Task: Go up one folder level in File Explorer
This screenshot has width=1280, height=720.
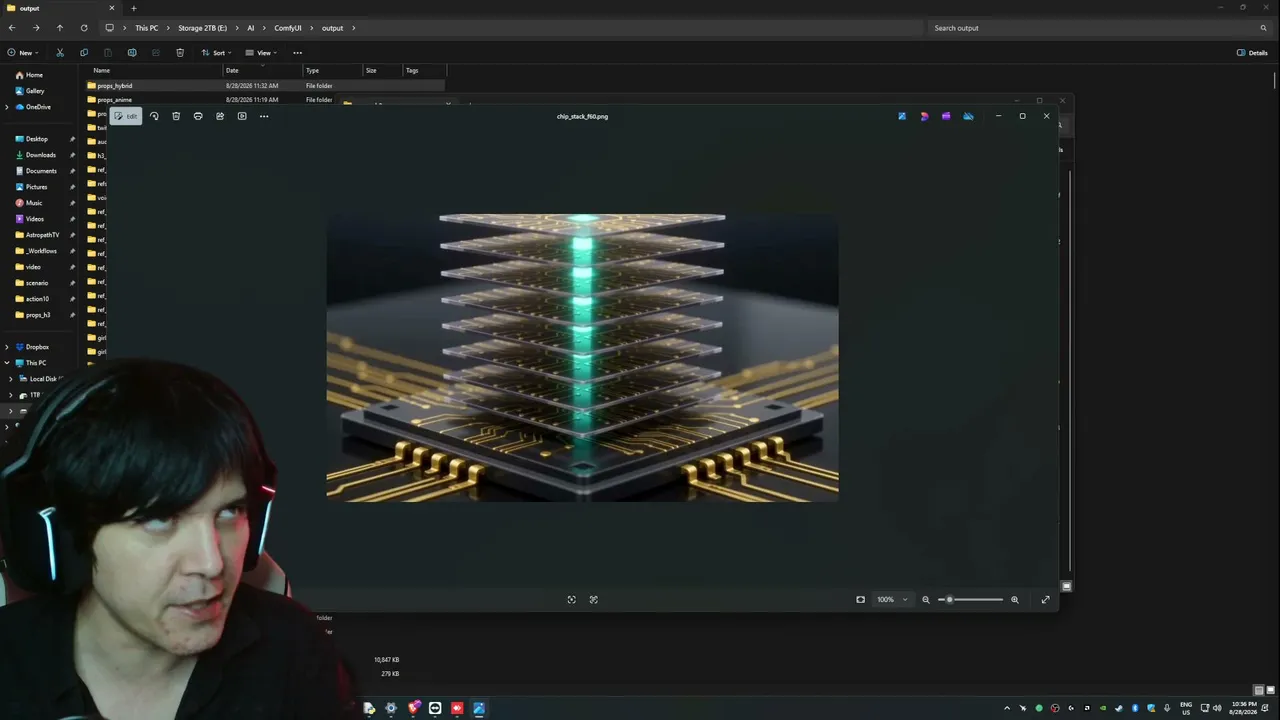Action: 60,28
